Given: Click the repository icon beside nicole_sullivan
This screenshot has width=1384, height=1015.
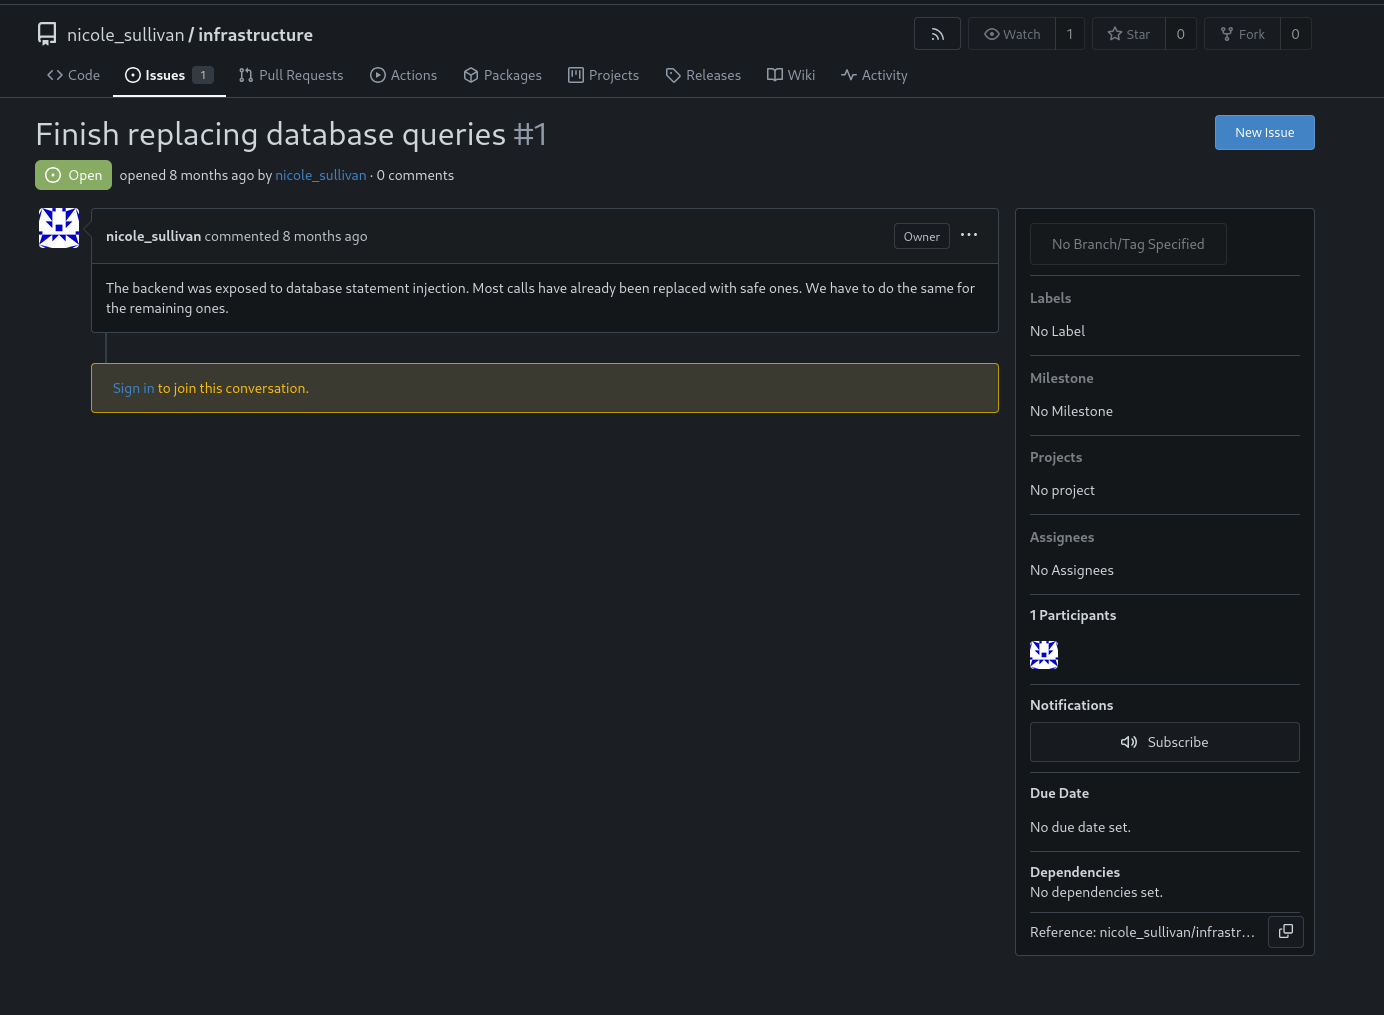Looking at the screenshot, I should point(47,34).
